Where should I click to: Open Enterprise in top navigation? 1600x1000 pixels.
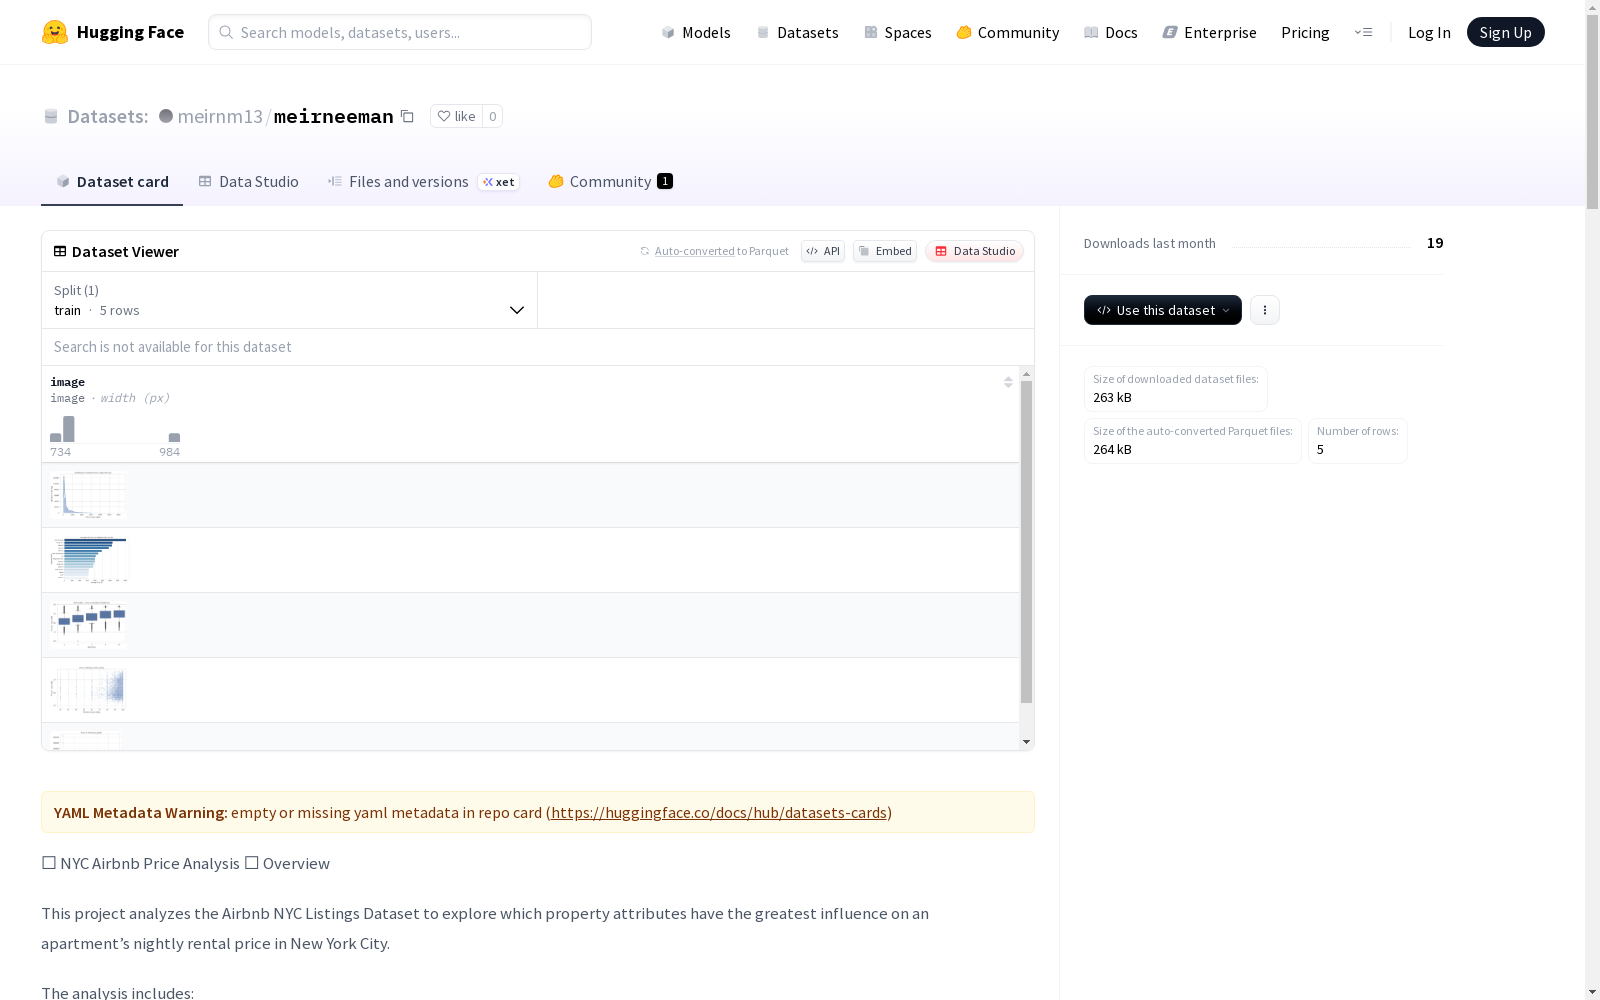(x=1209, y=32)
